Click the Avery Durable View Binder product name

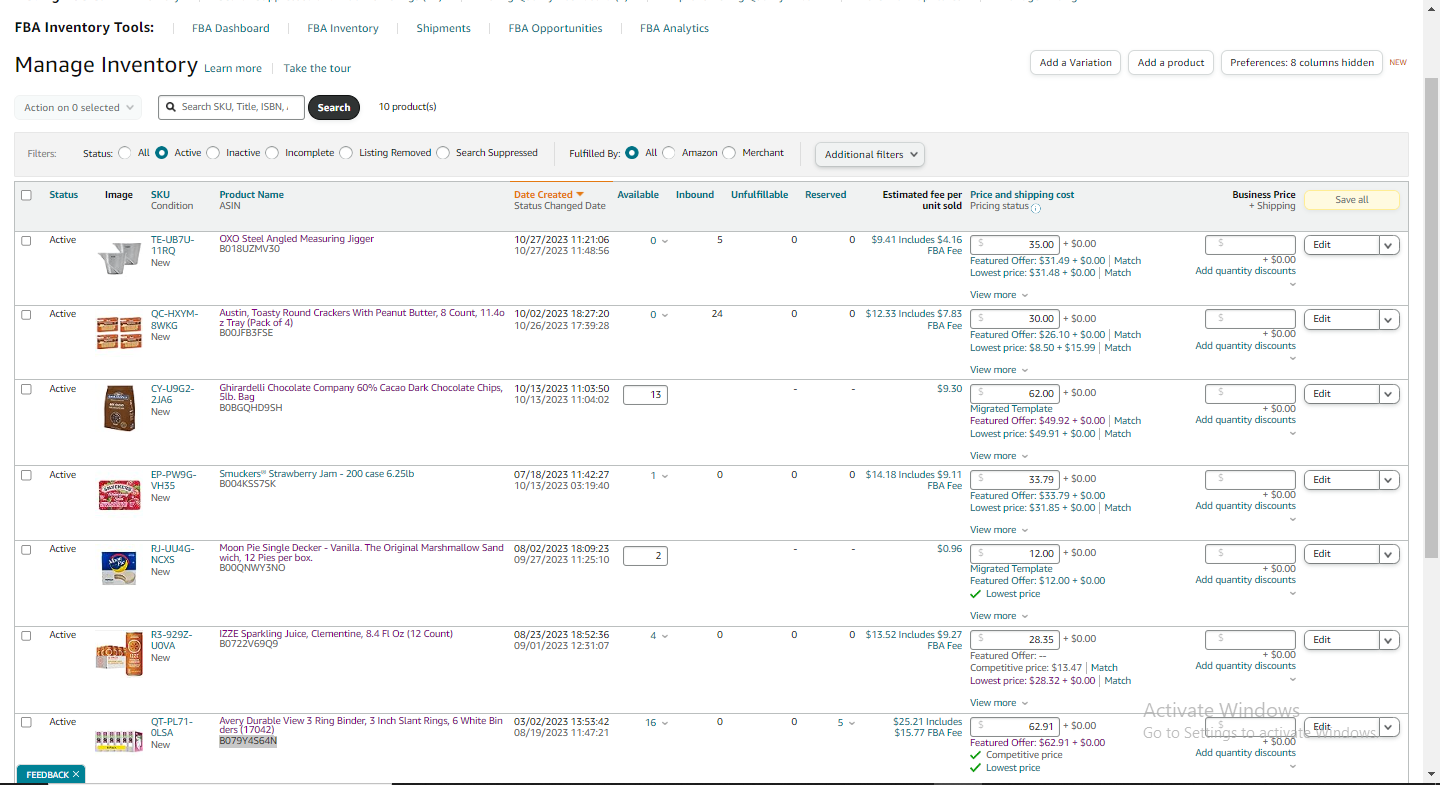coord(361,726)
